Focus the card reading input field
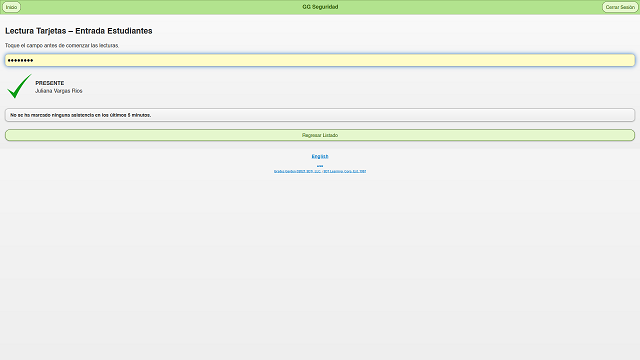The height and width of the screenshot is (360, 640). (320, 60)
